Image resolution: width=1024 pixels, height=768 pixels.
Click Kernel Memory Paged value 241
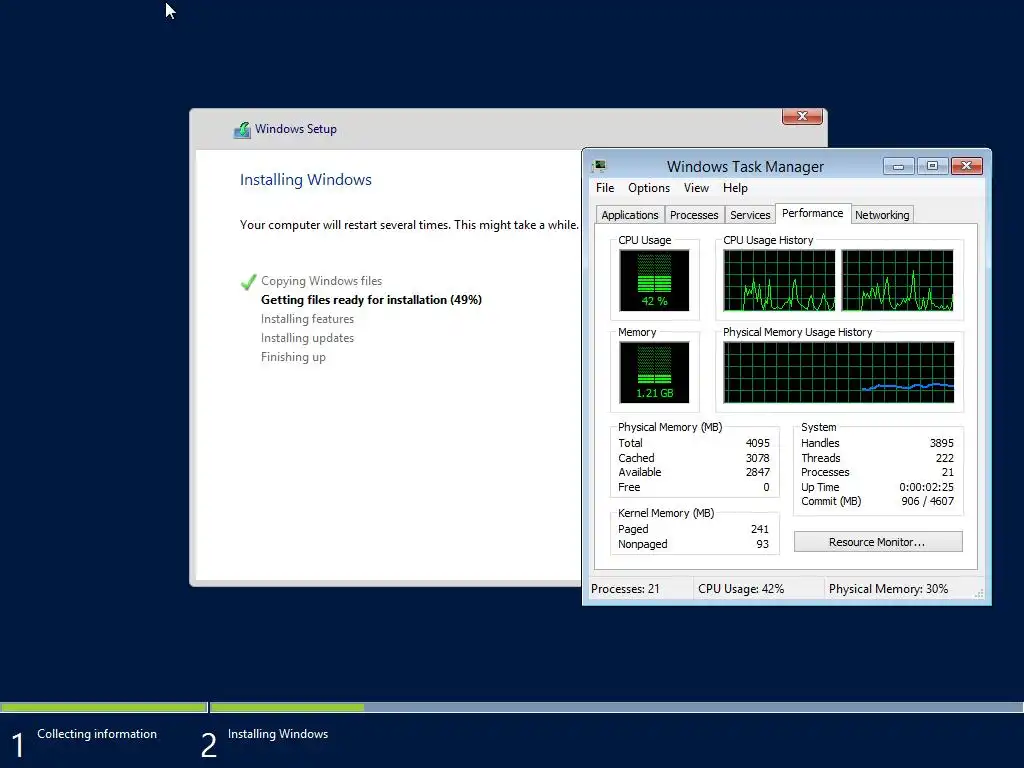click(x=760, y=529)
